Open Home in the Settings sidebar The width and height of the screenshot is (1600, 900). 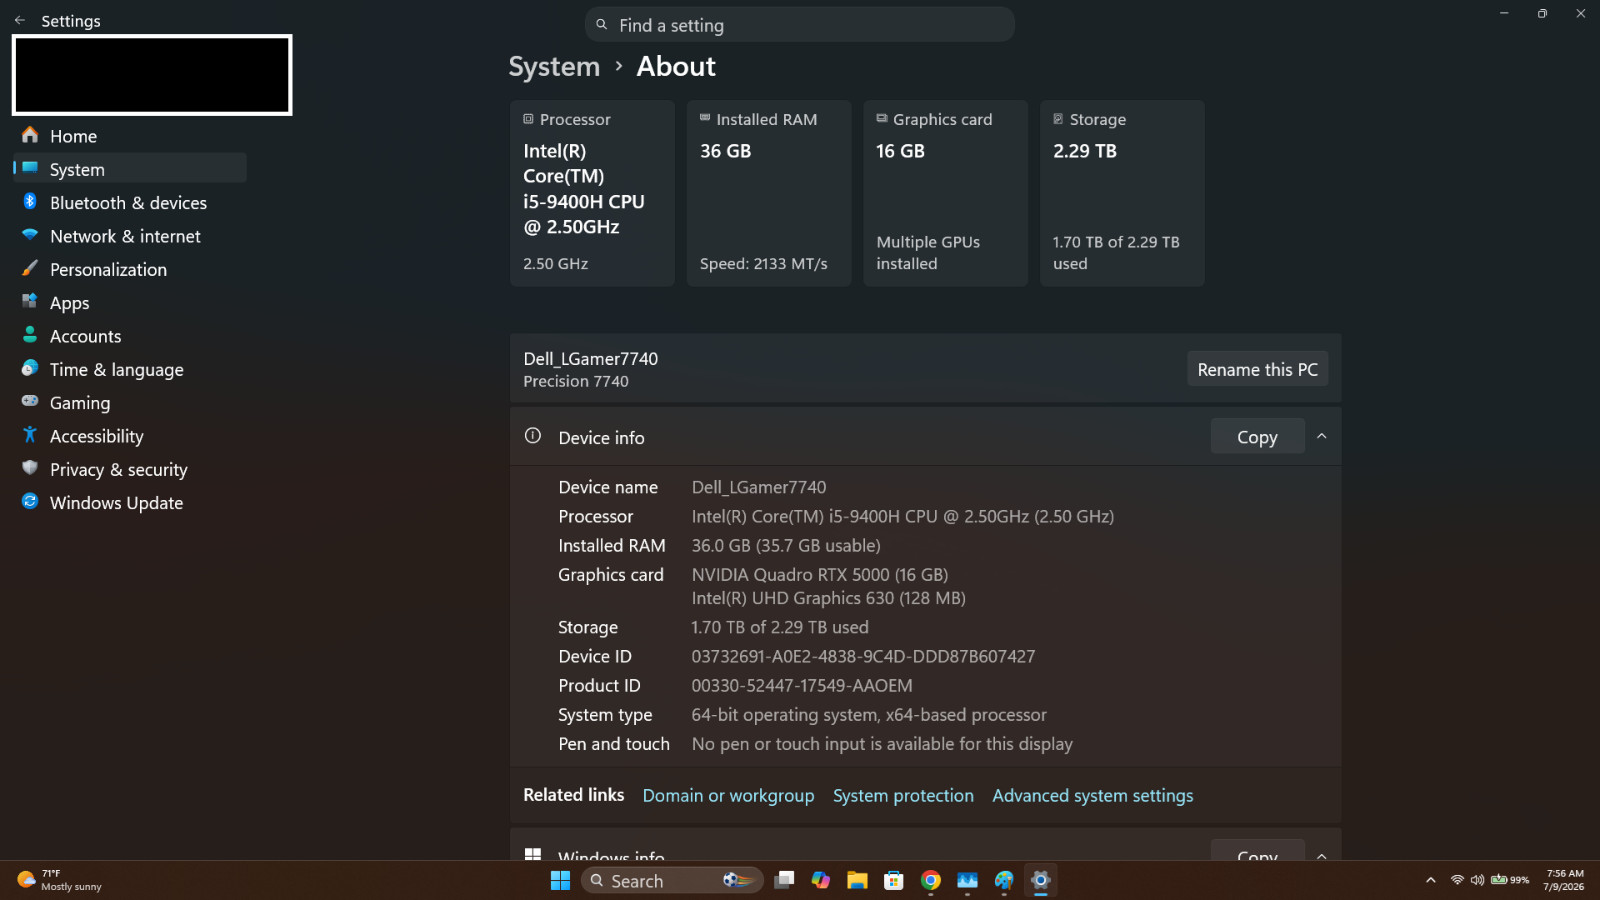coord(130,136)
